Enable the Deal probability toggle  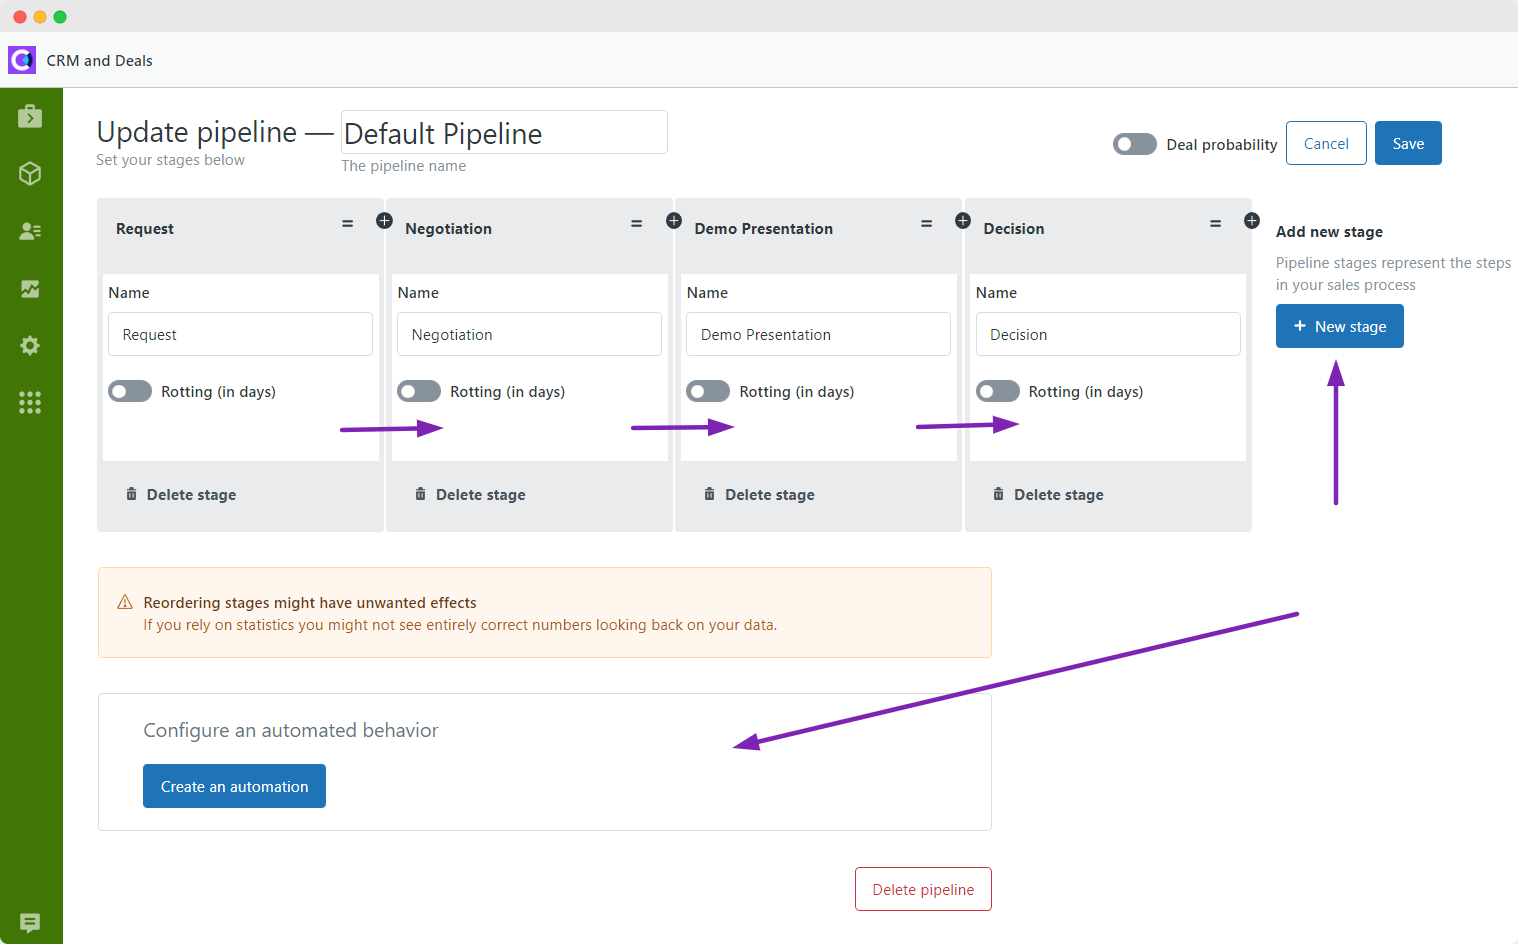pos(1134,143)
